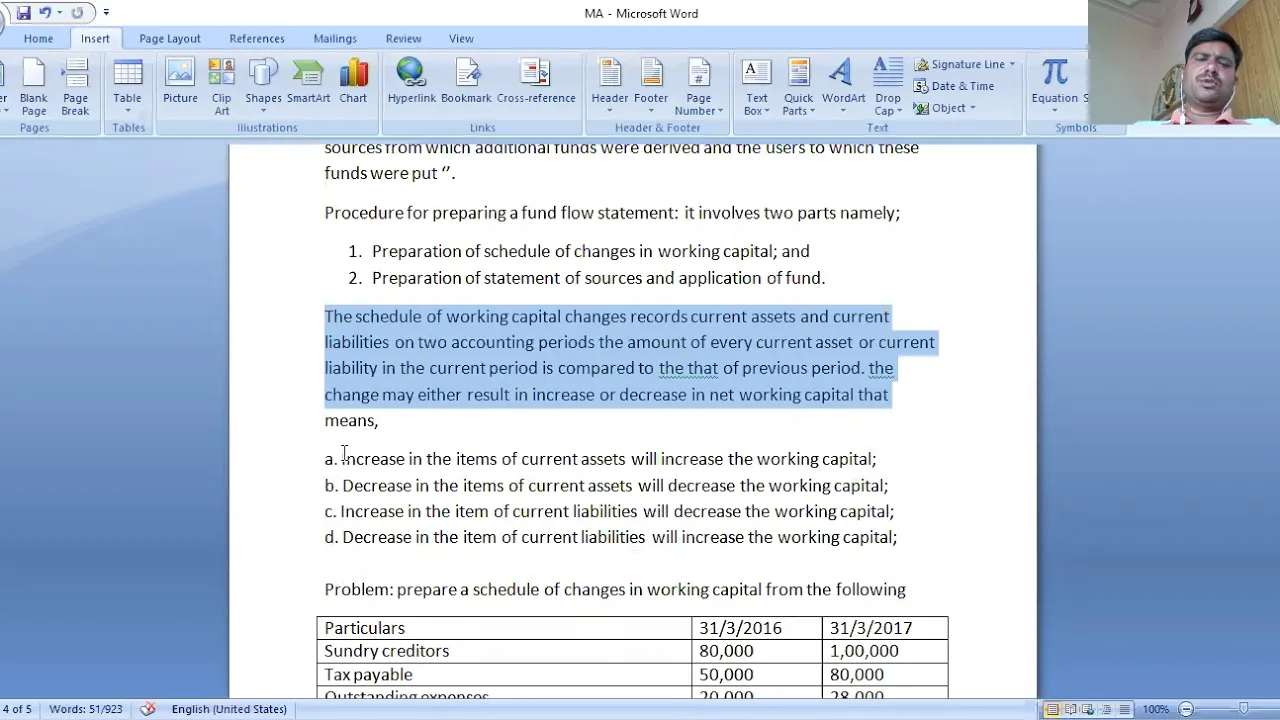Screen dimensions: 1280x720
Task: Click list item 'Preparation of statement of sources'
Action: tap(598, 278)
